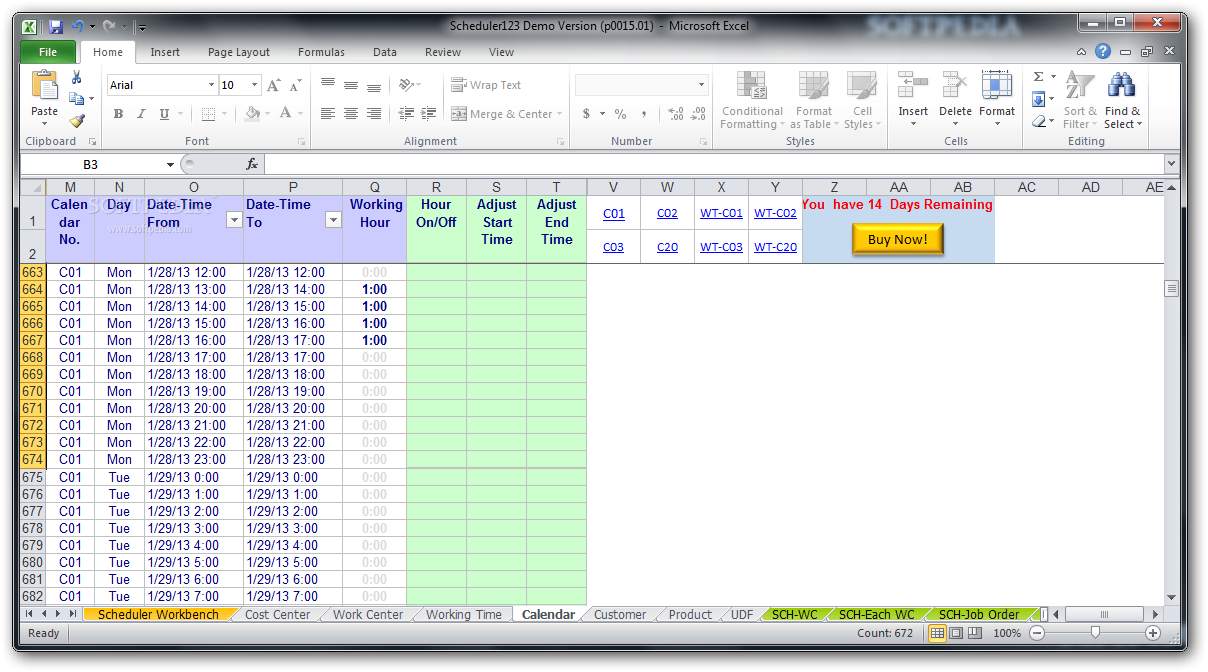This screenshot has width=1208, height=672.
Task: Click the Paste icon in Clipboard group
Action: pos(44,86)
